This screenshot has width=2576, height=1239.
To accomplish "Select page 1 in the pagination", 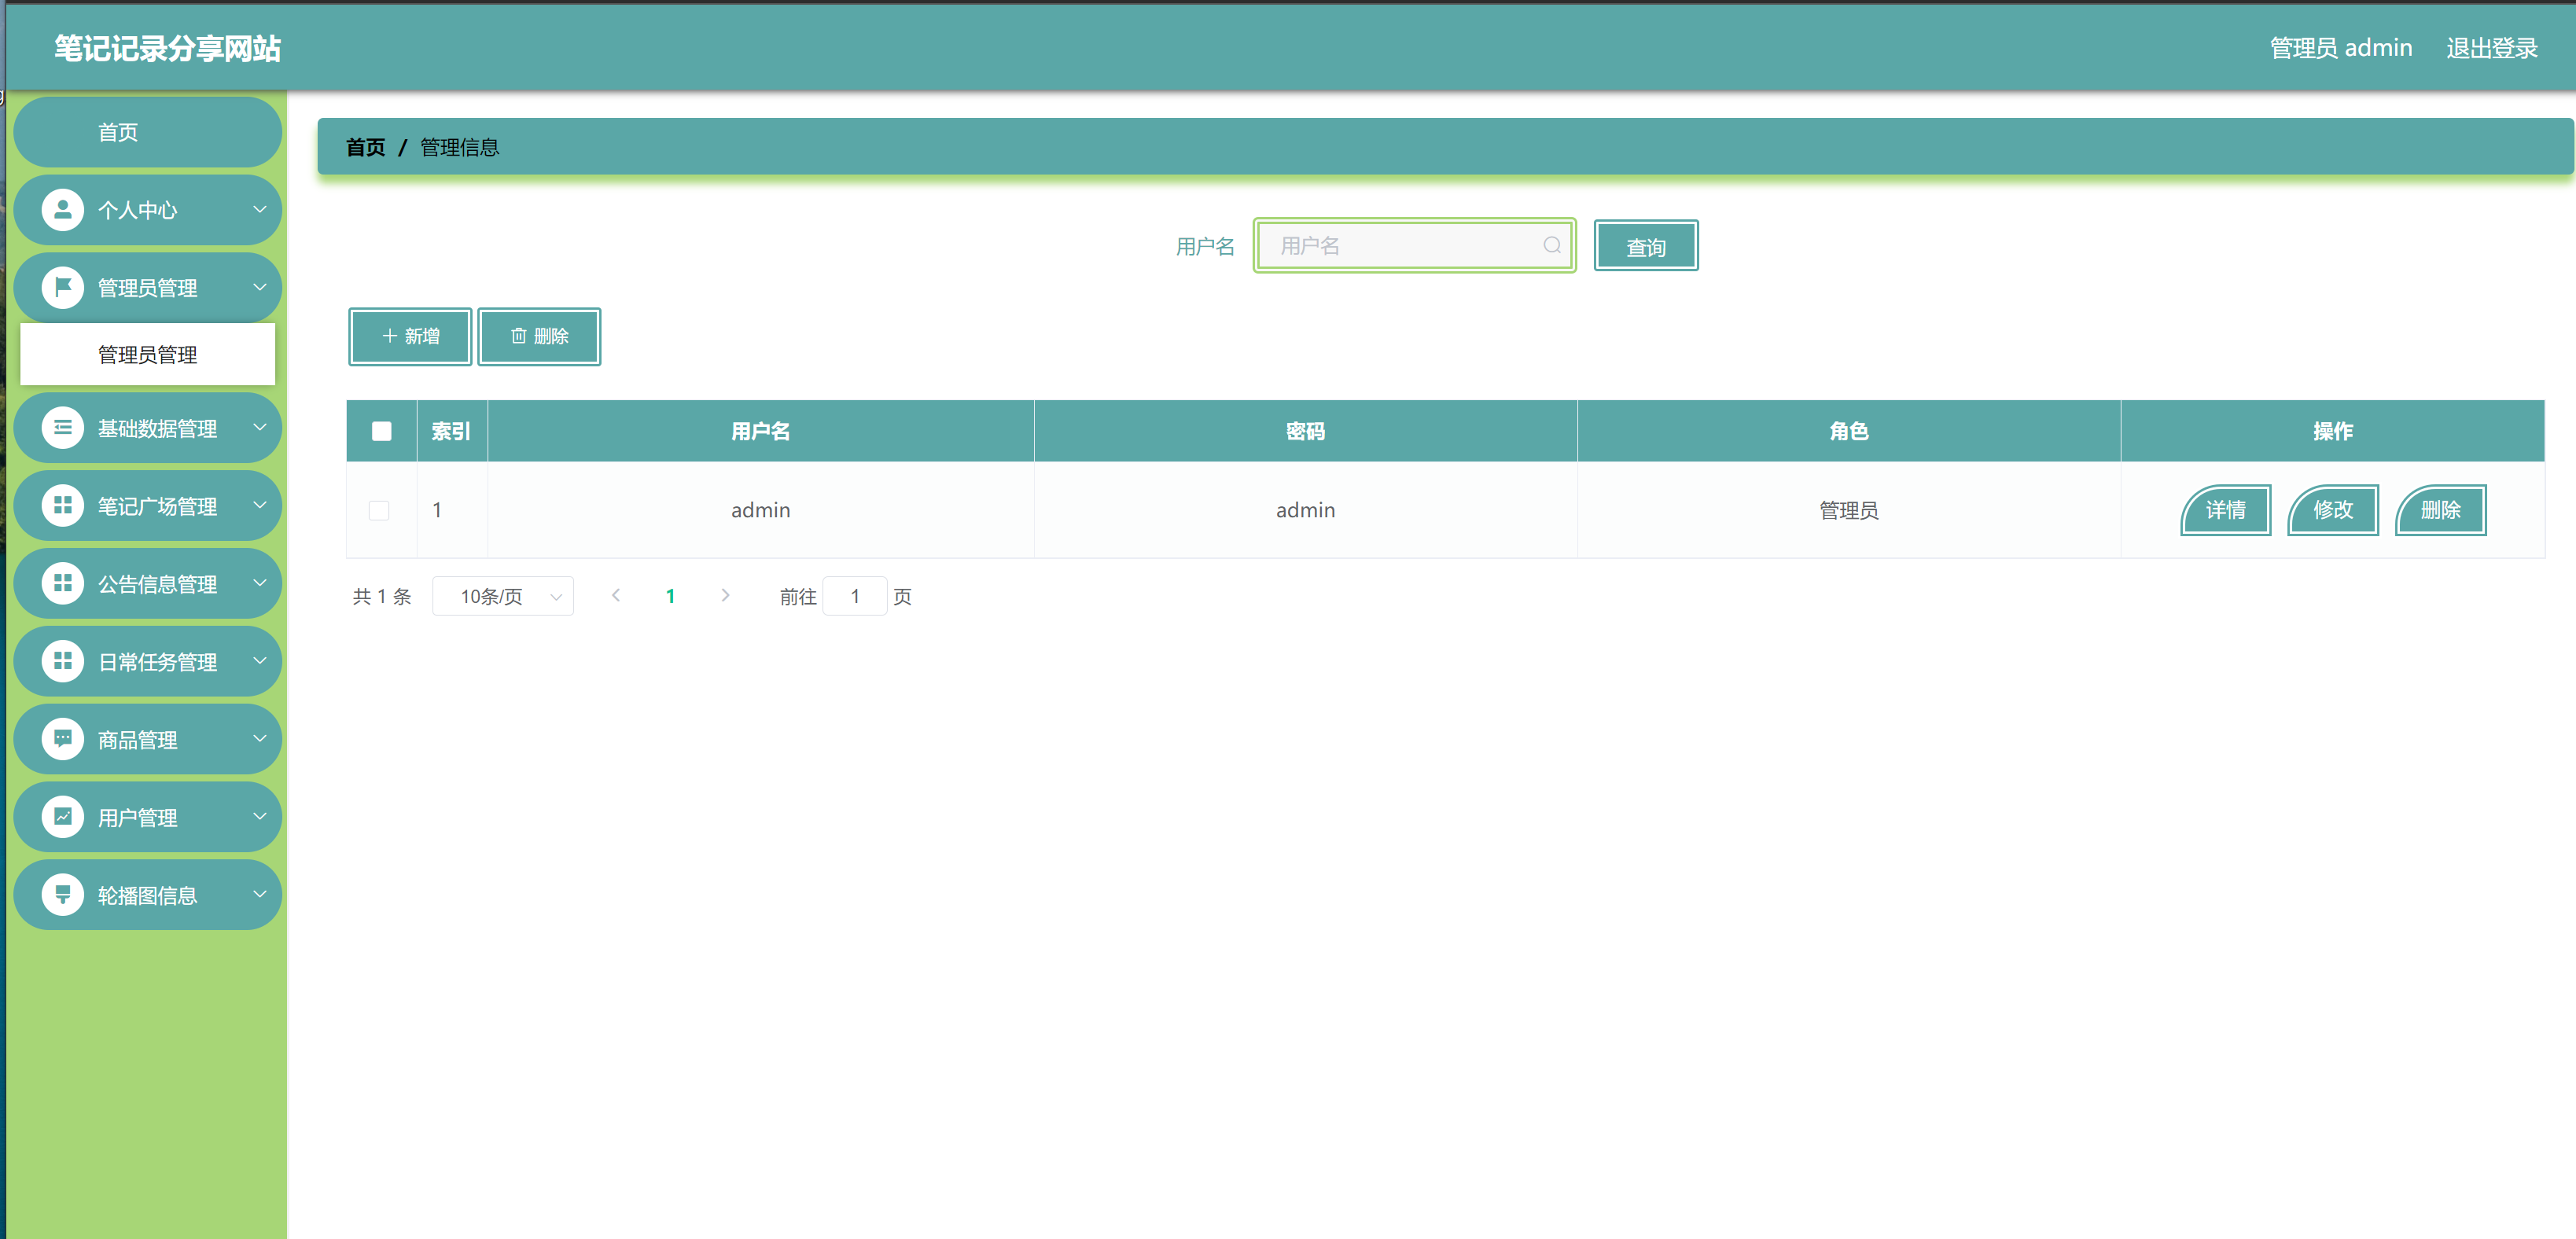I will point(670,596).
